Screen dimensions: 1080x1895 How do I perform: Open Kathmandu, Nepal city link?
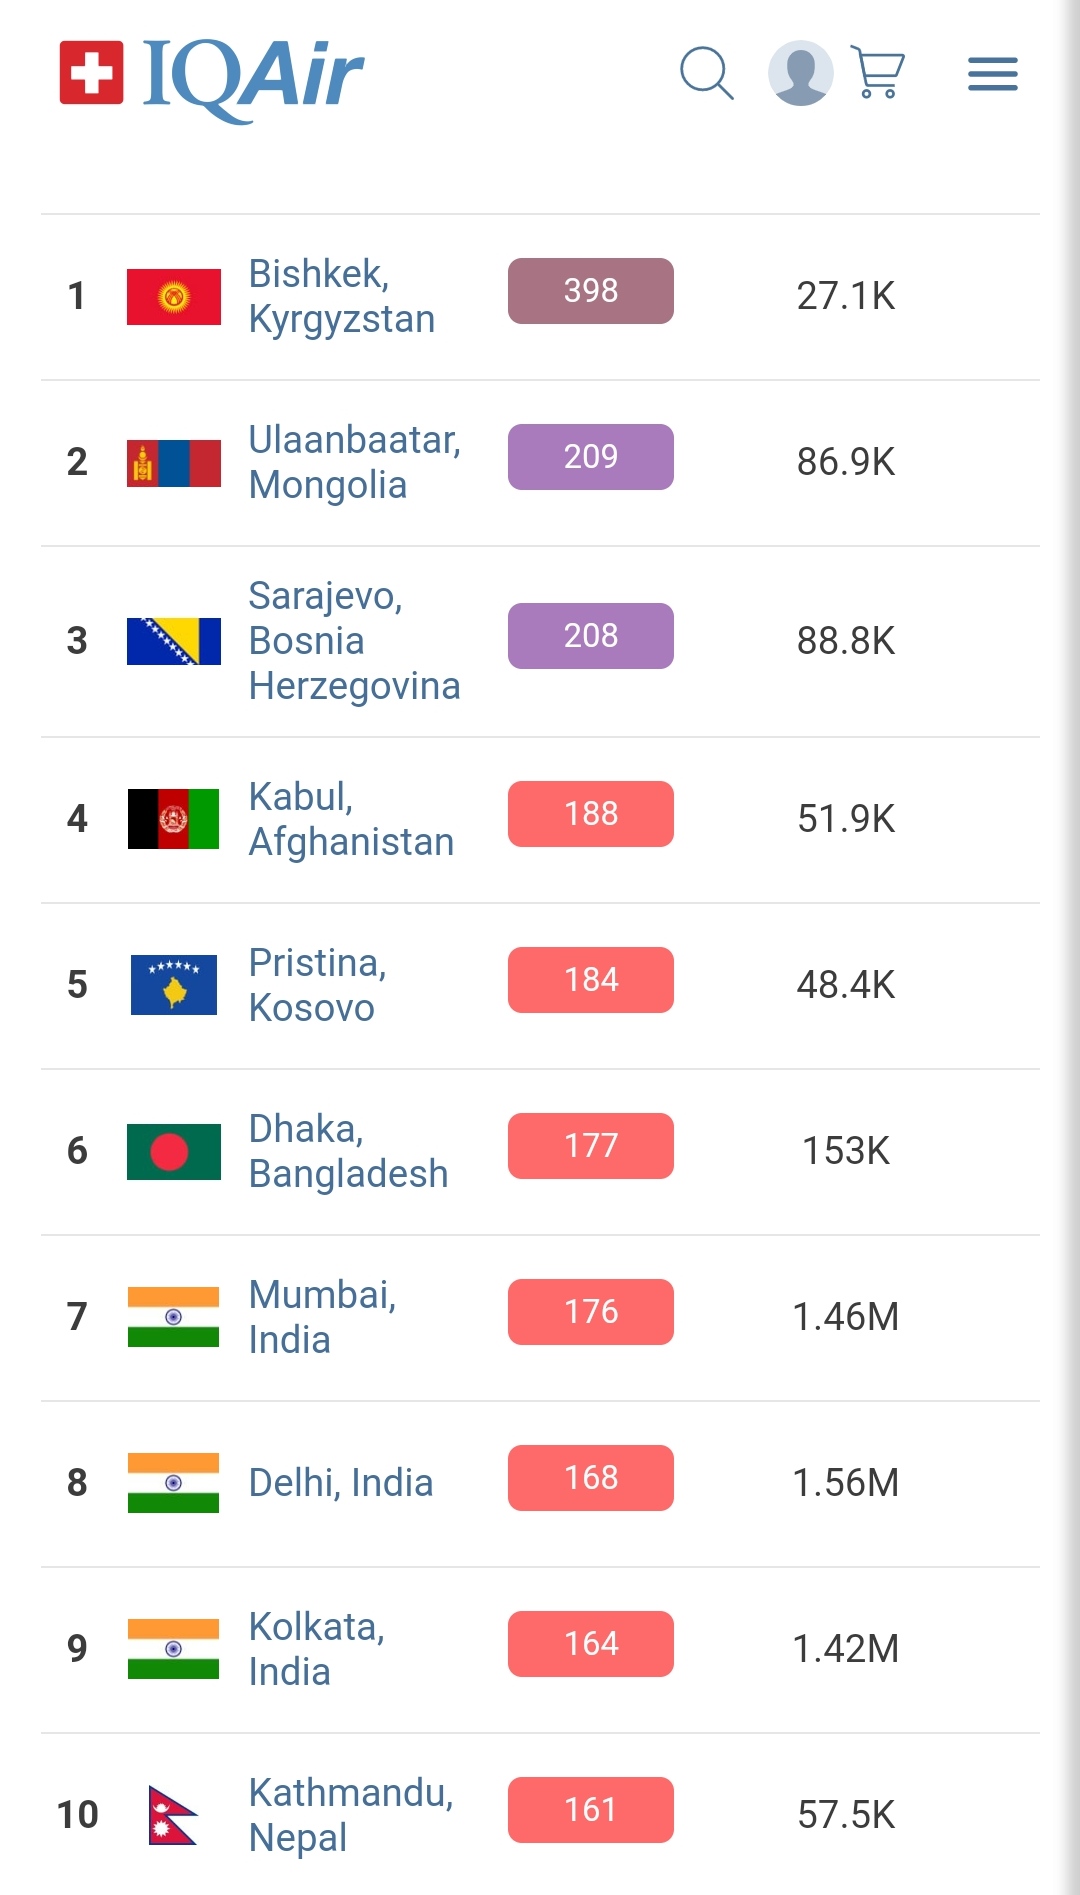pos(350,1815)
